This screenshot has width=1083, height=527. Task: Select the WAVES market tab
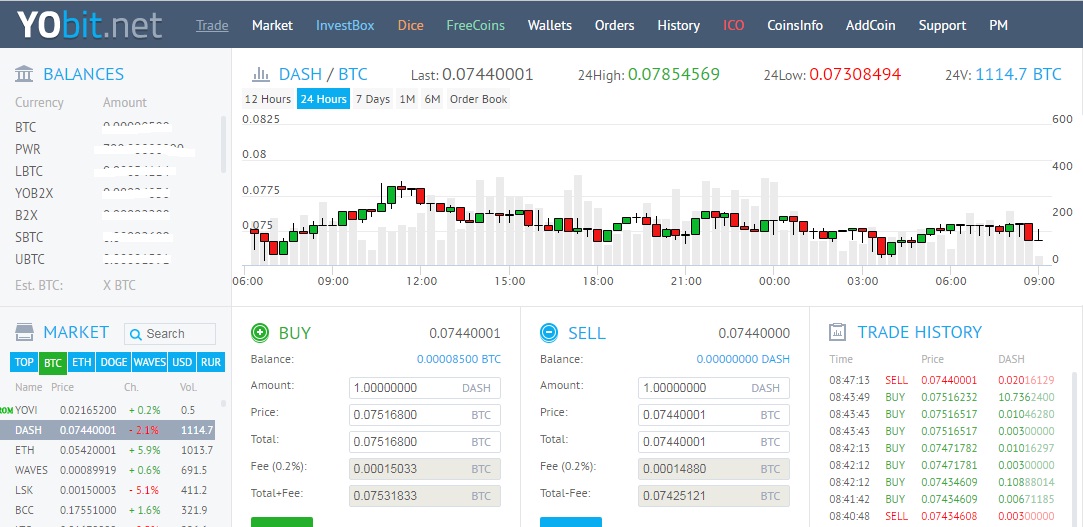coord(150,363)
